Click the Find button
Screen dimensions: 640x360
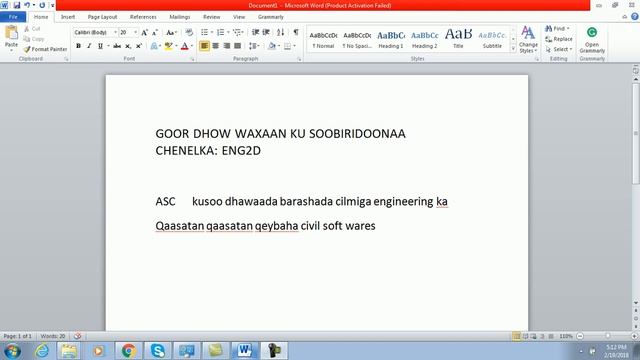(558, 29)
